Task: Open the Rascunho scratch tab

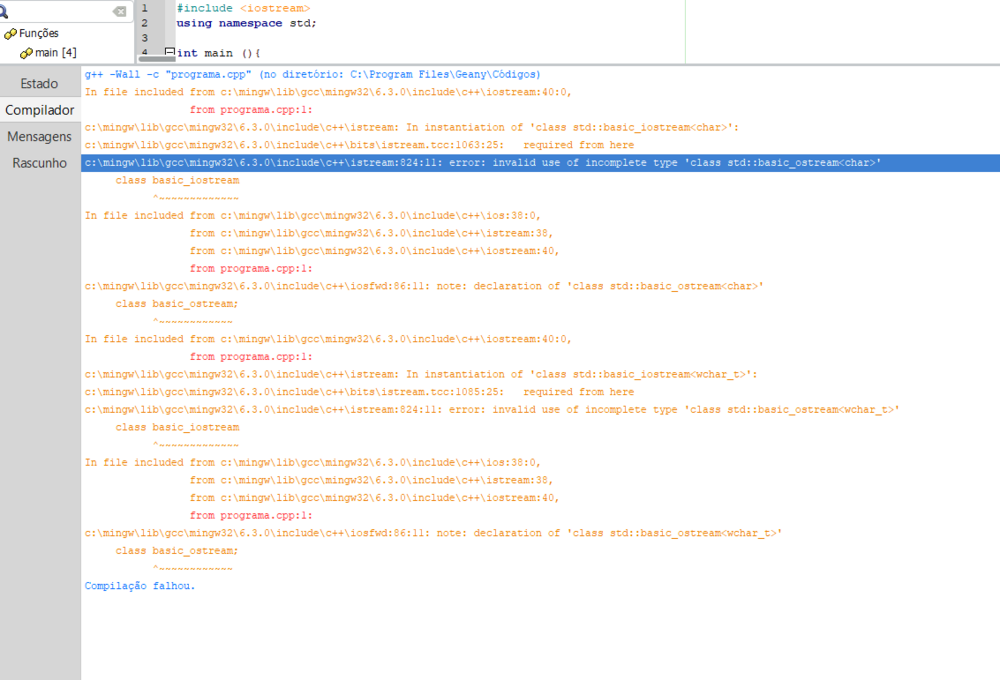Action: pos(39,162)
